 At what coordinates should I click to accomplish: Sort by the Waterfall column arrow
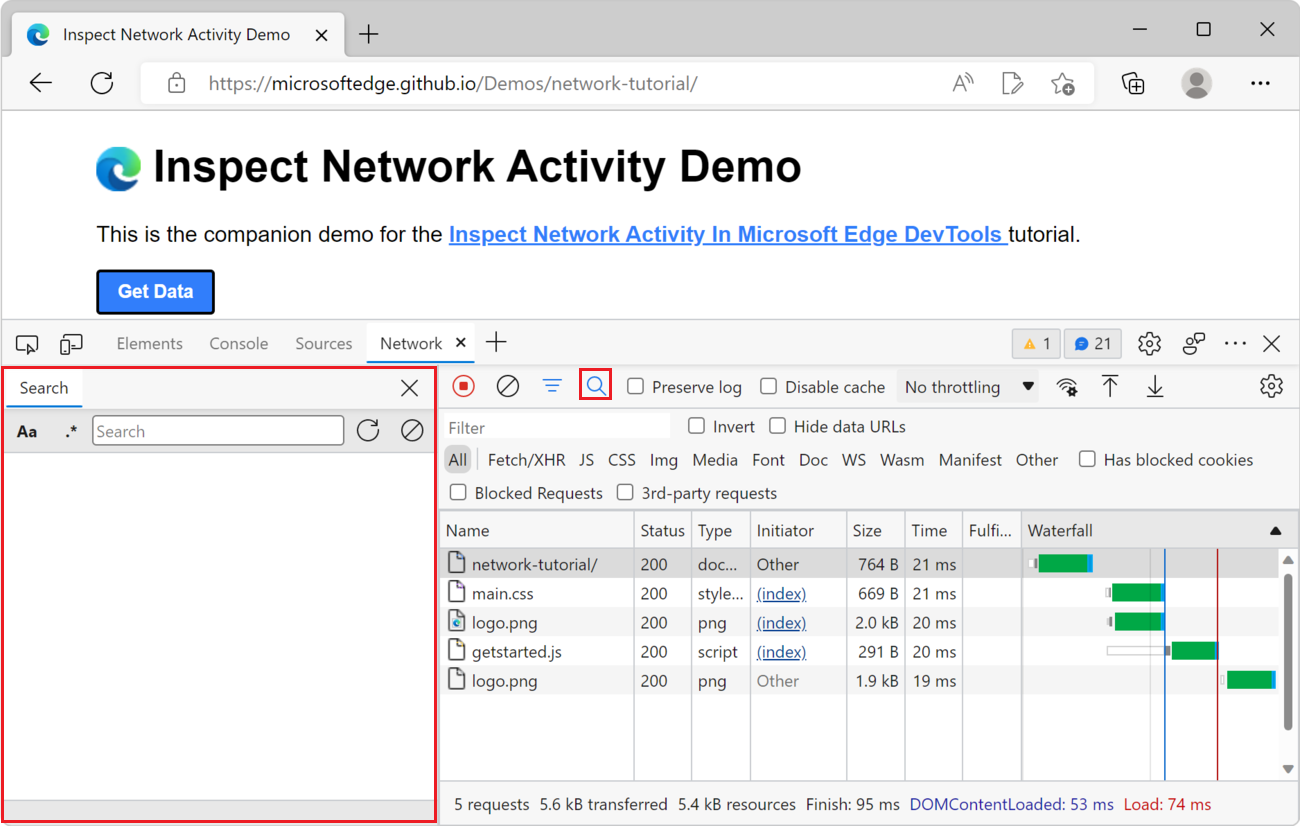1275,531
